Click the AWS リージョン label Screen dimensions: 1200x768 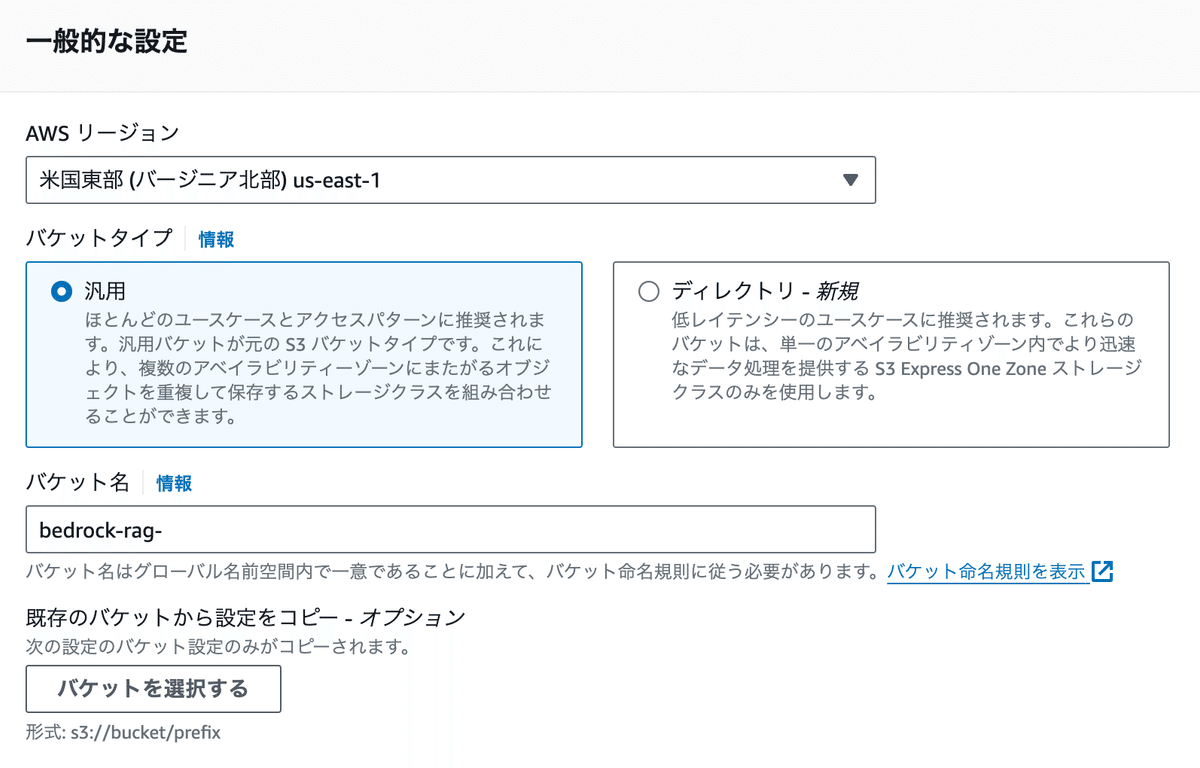point(103,132)
